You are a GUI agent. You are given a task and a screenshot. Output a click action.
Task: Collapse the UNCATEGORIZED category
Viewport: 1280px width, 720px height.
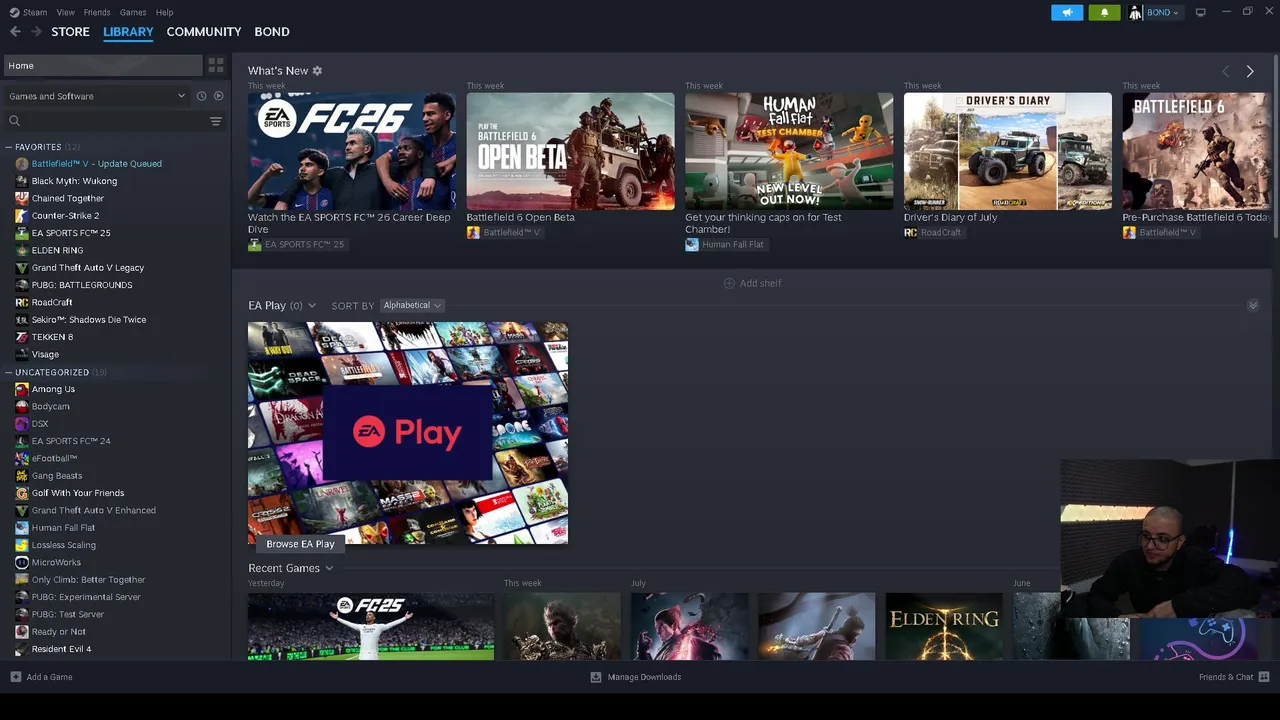[9, 372]
